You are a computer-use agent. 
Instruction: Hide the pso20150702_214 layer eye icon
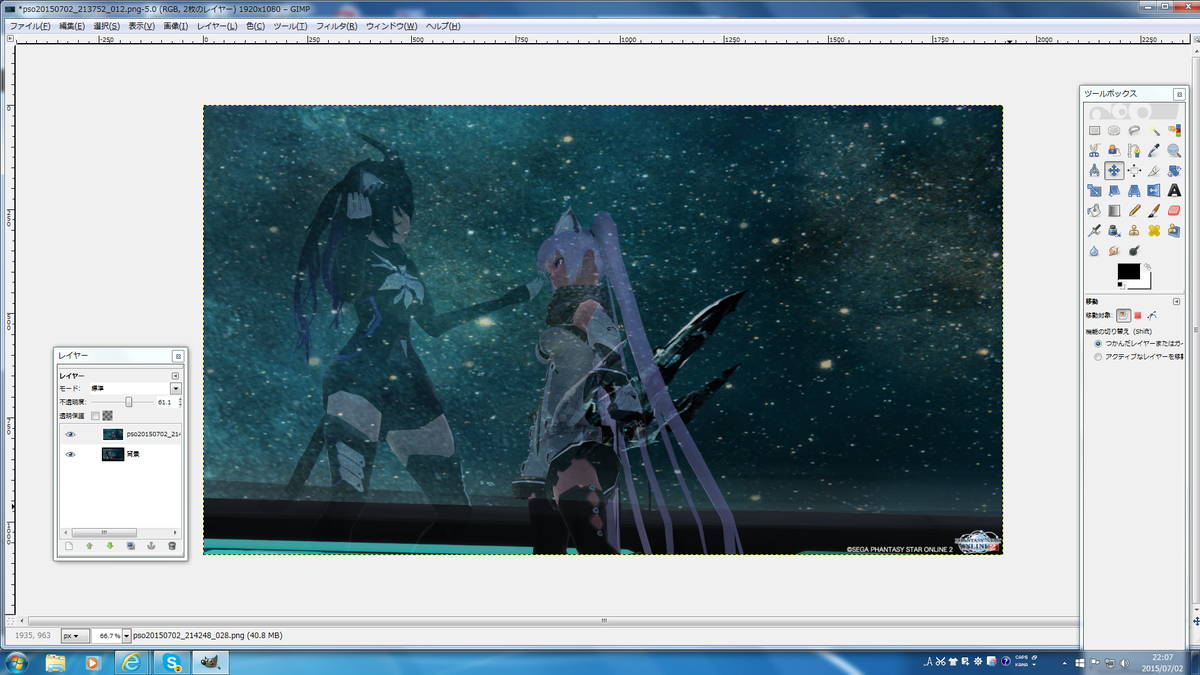pyautogui.click(x=70, y=434)
